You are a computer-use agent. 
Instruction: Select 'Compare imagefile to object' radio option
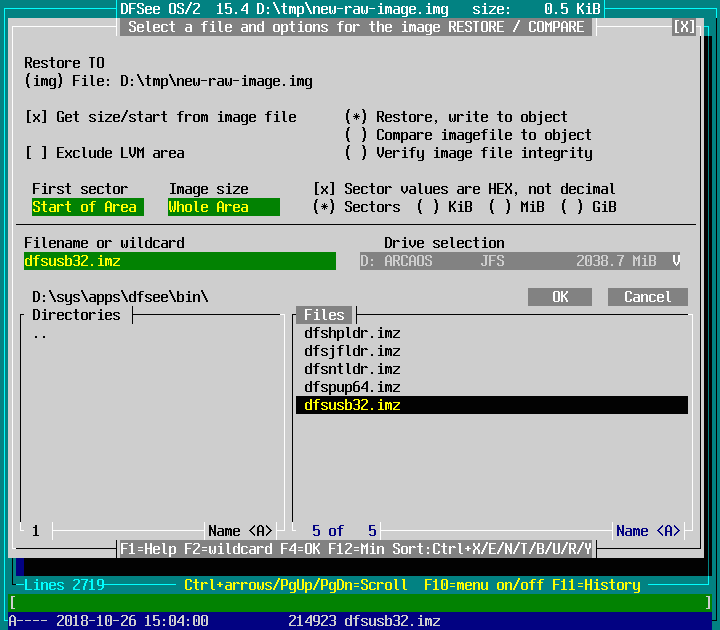[356, 135]
